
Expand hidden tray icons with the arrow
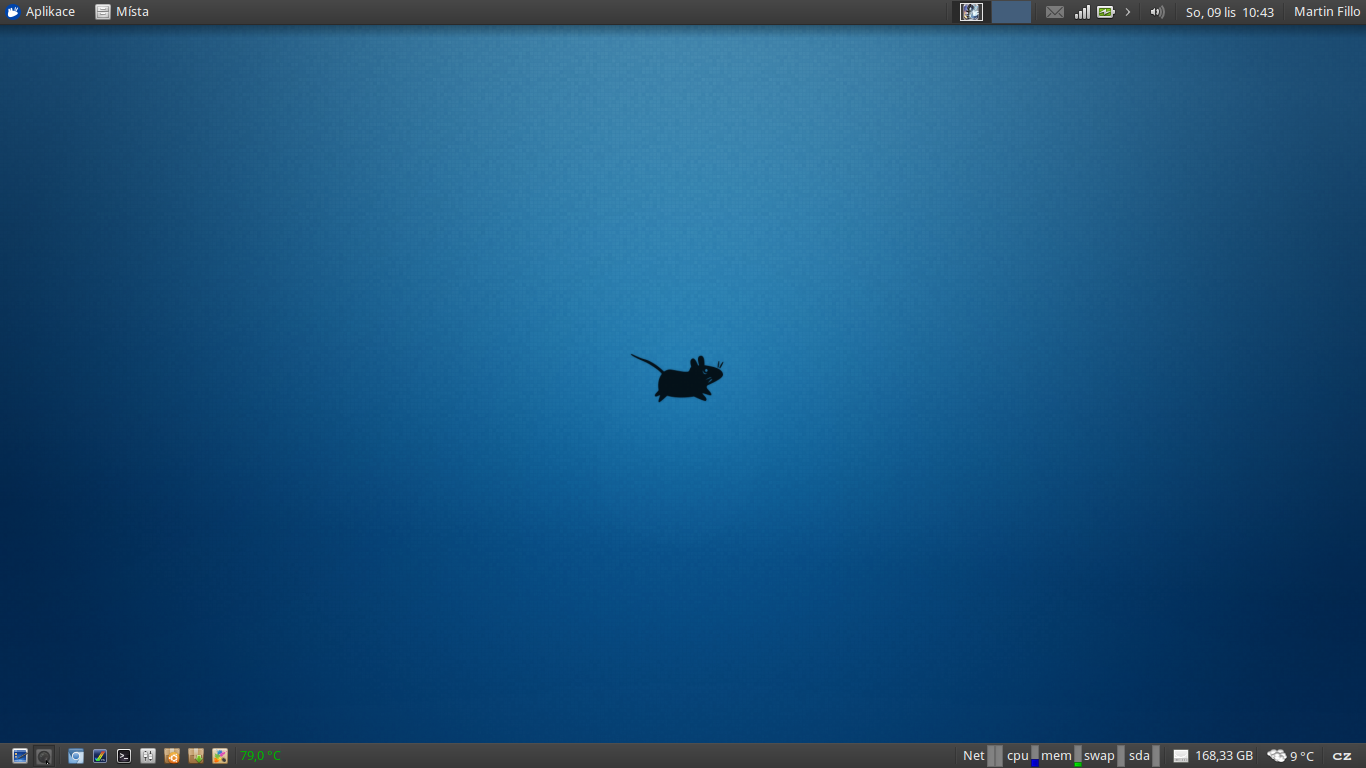click(1128, 12)
